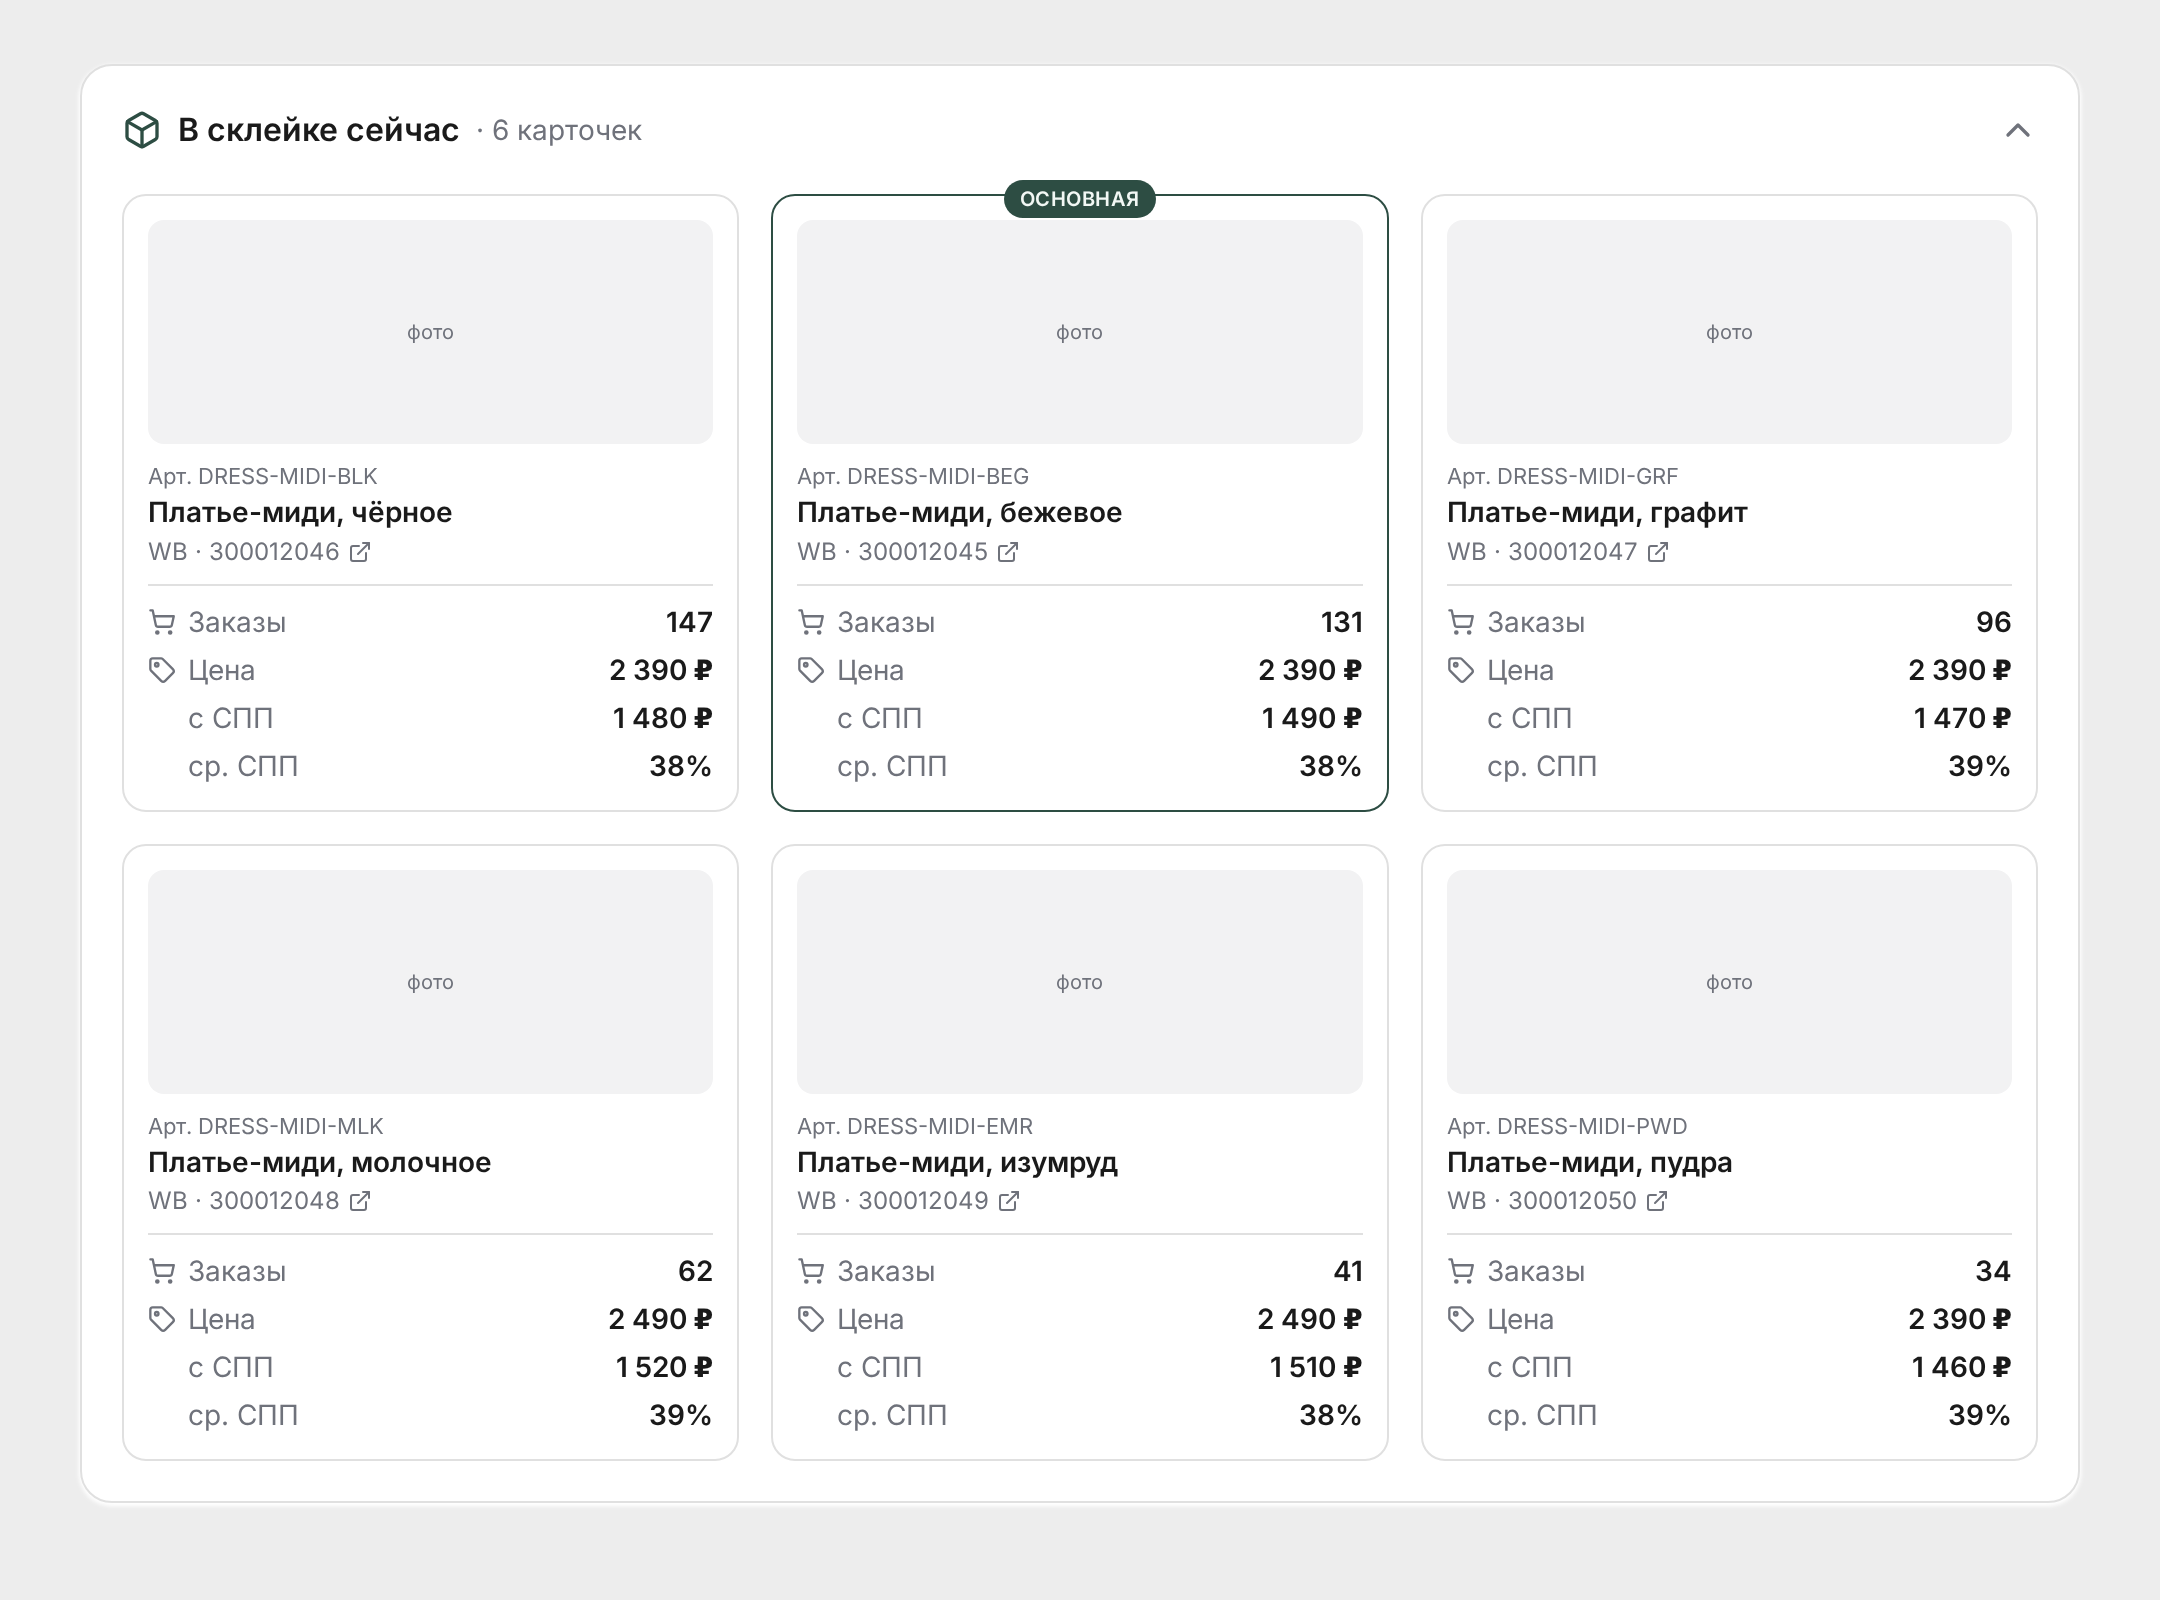Open external link icon for WB 300012048
The image size is (2160, 1600).
tap(360, 1201)
